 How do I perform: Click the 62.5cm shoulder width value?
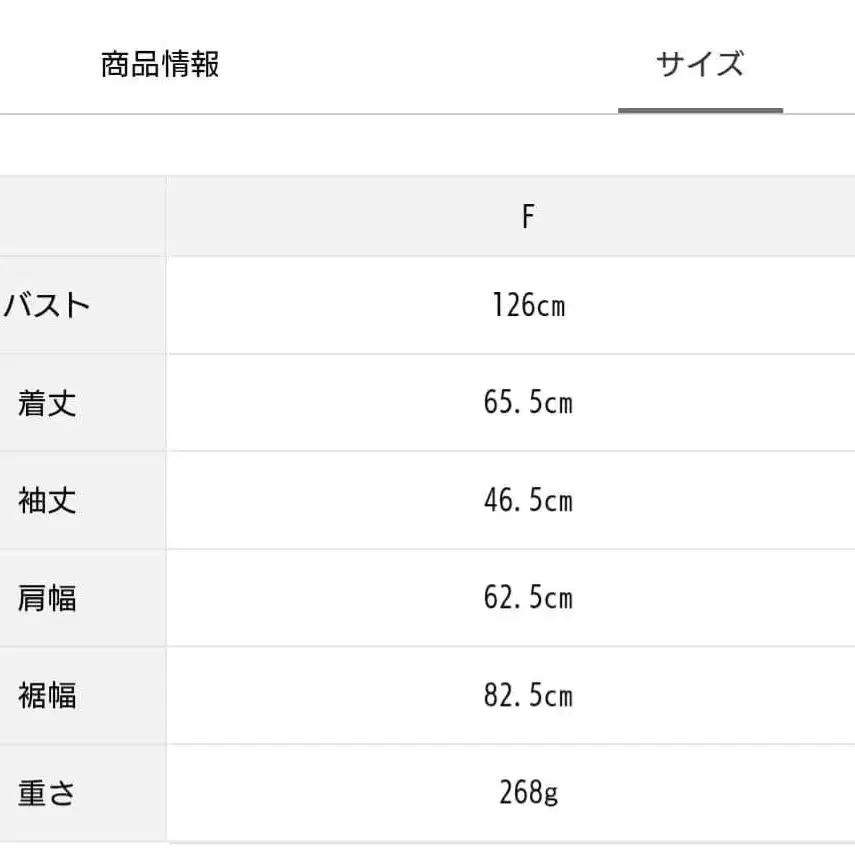coord(528,598)
